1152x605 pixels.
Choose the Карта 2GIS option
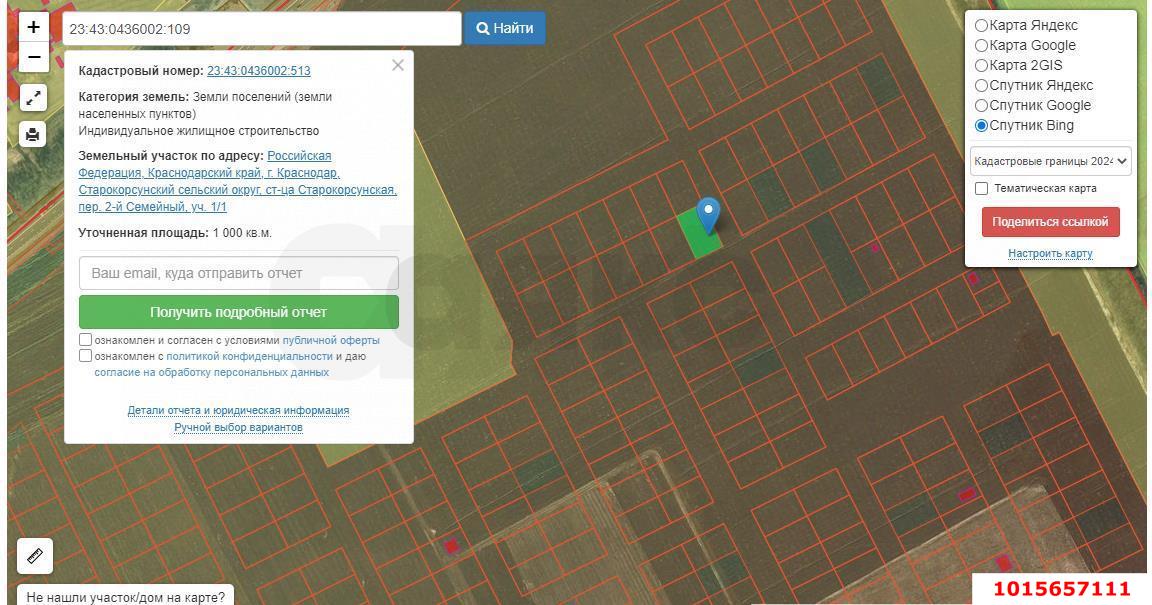982,66
